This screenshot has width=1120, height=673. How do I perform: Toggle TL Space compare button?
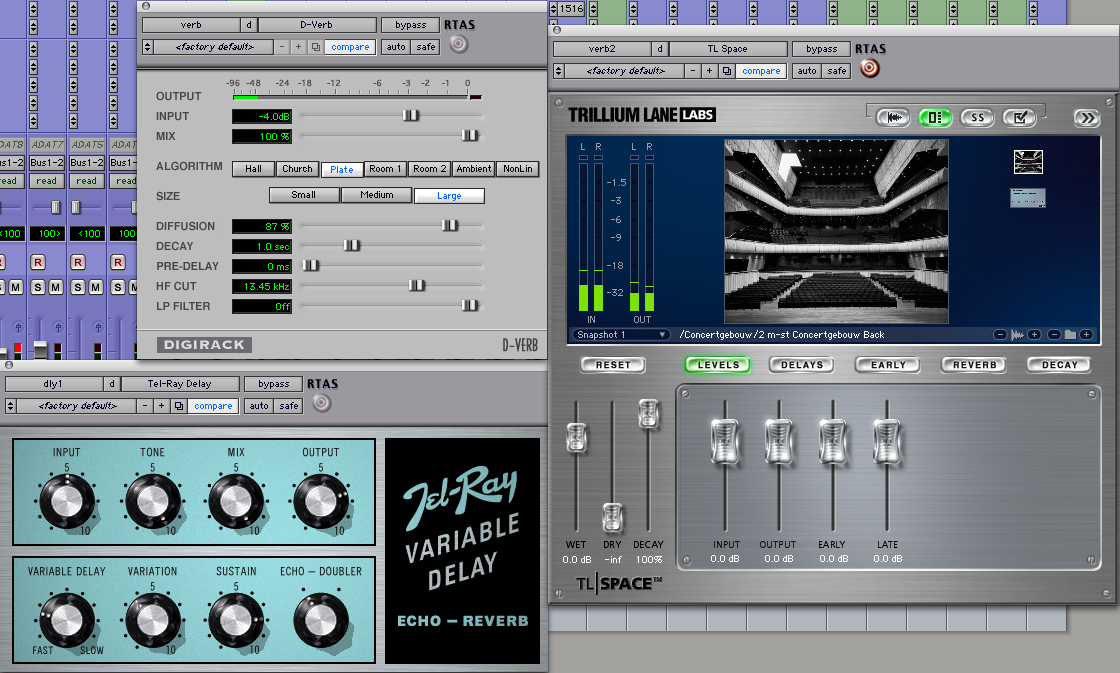(x=761, y=71)
